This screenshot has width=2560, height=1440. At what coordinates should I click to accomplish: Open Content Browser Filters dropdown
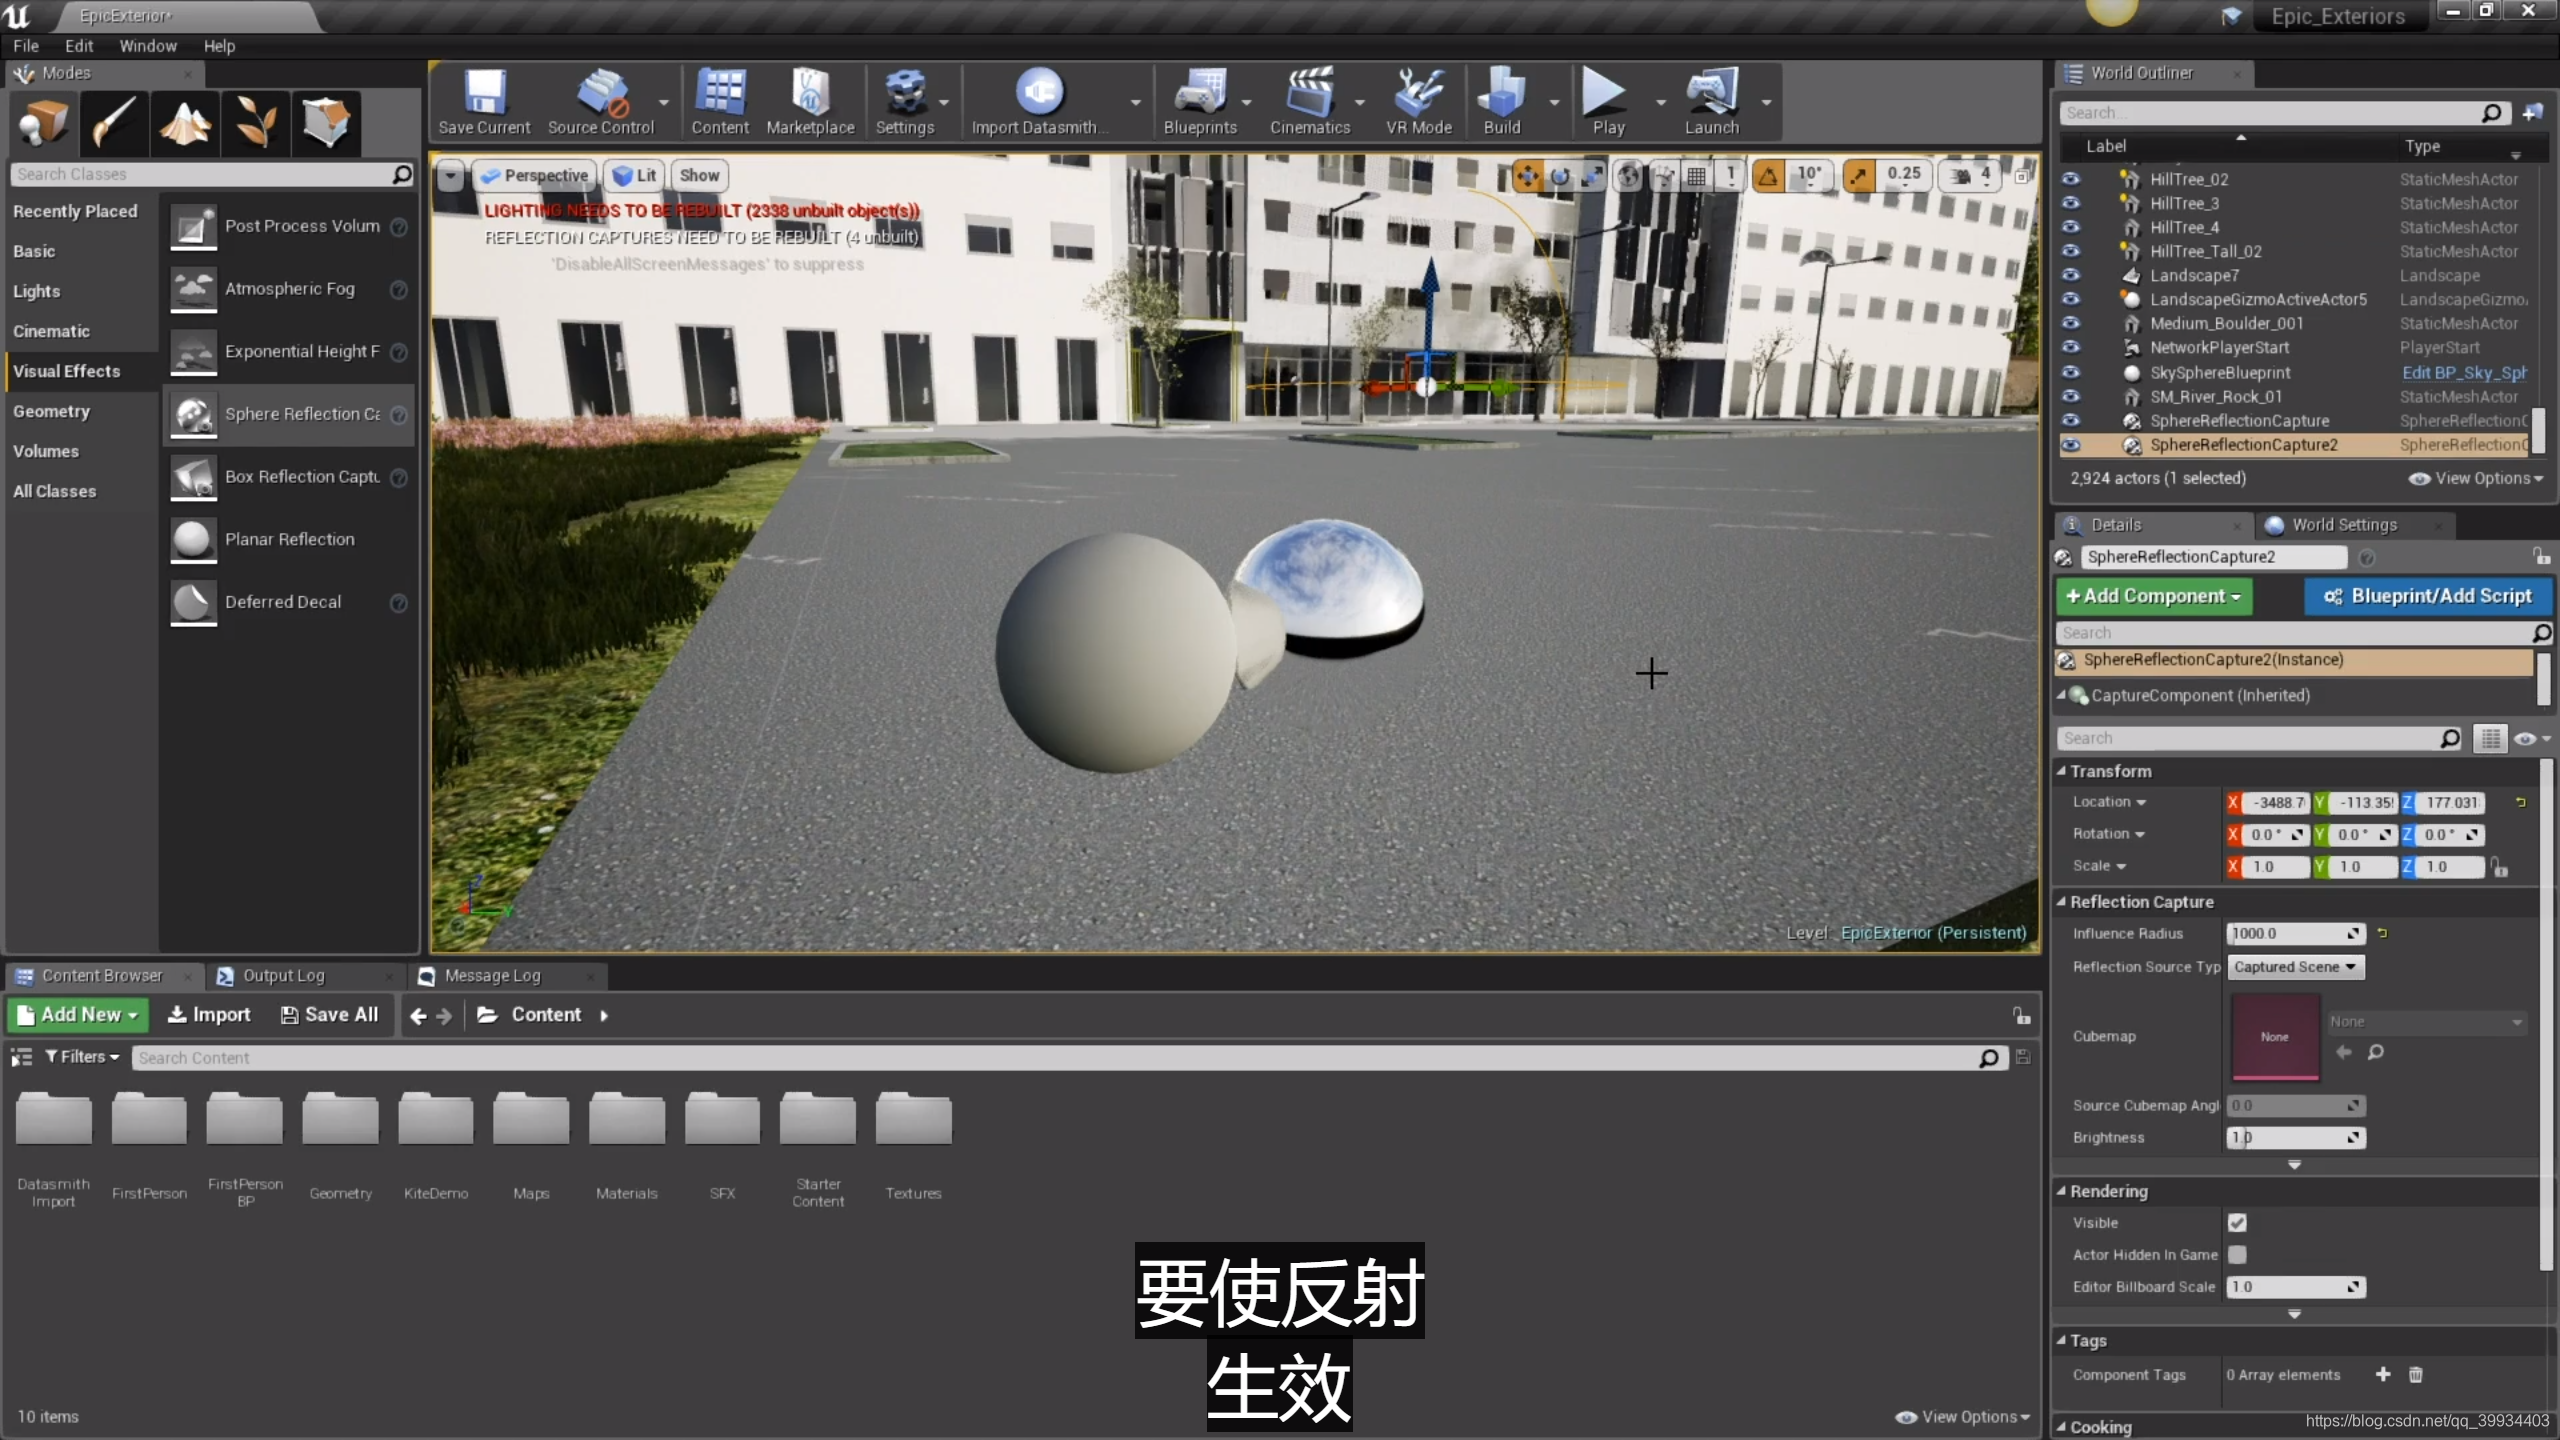82,1057
